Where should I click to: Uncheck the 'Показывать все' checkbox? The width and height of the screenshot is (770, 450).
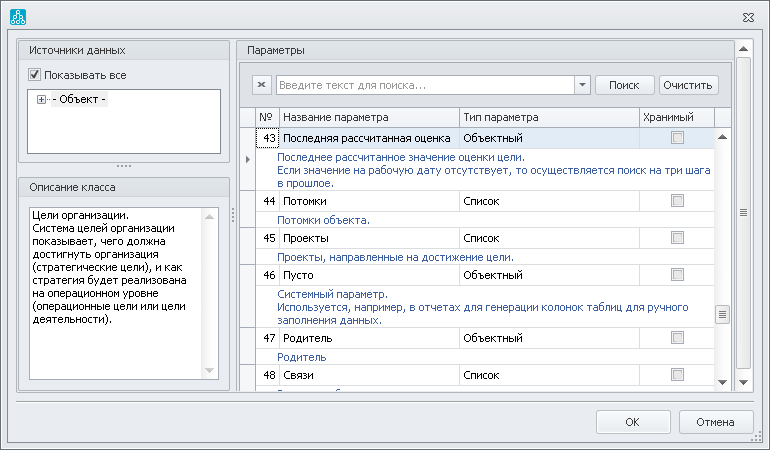point(35,74)
